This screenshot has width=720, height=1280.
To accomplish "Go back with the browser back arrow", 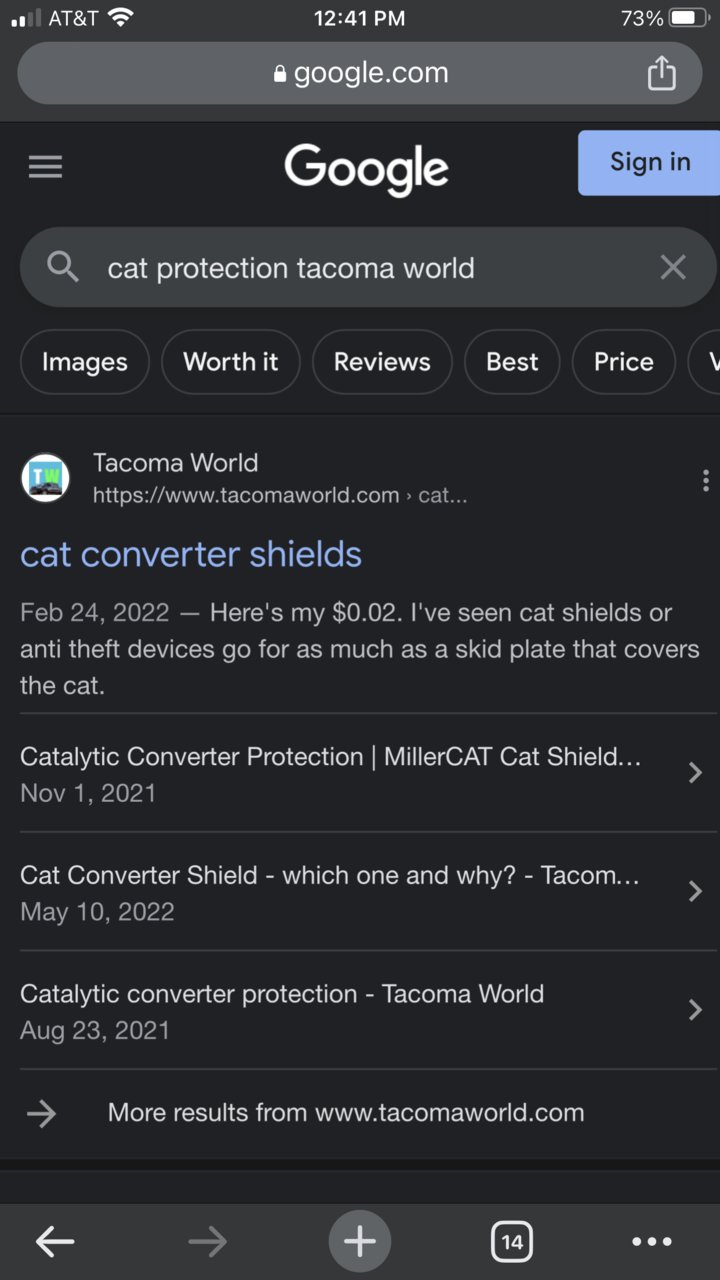I will point(55,1242).
